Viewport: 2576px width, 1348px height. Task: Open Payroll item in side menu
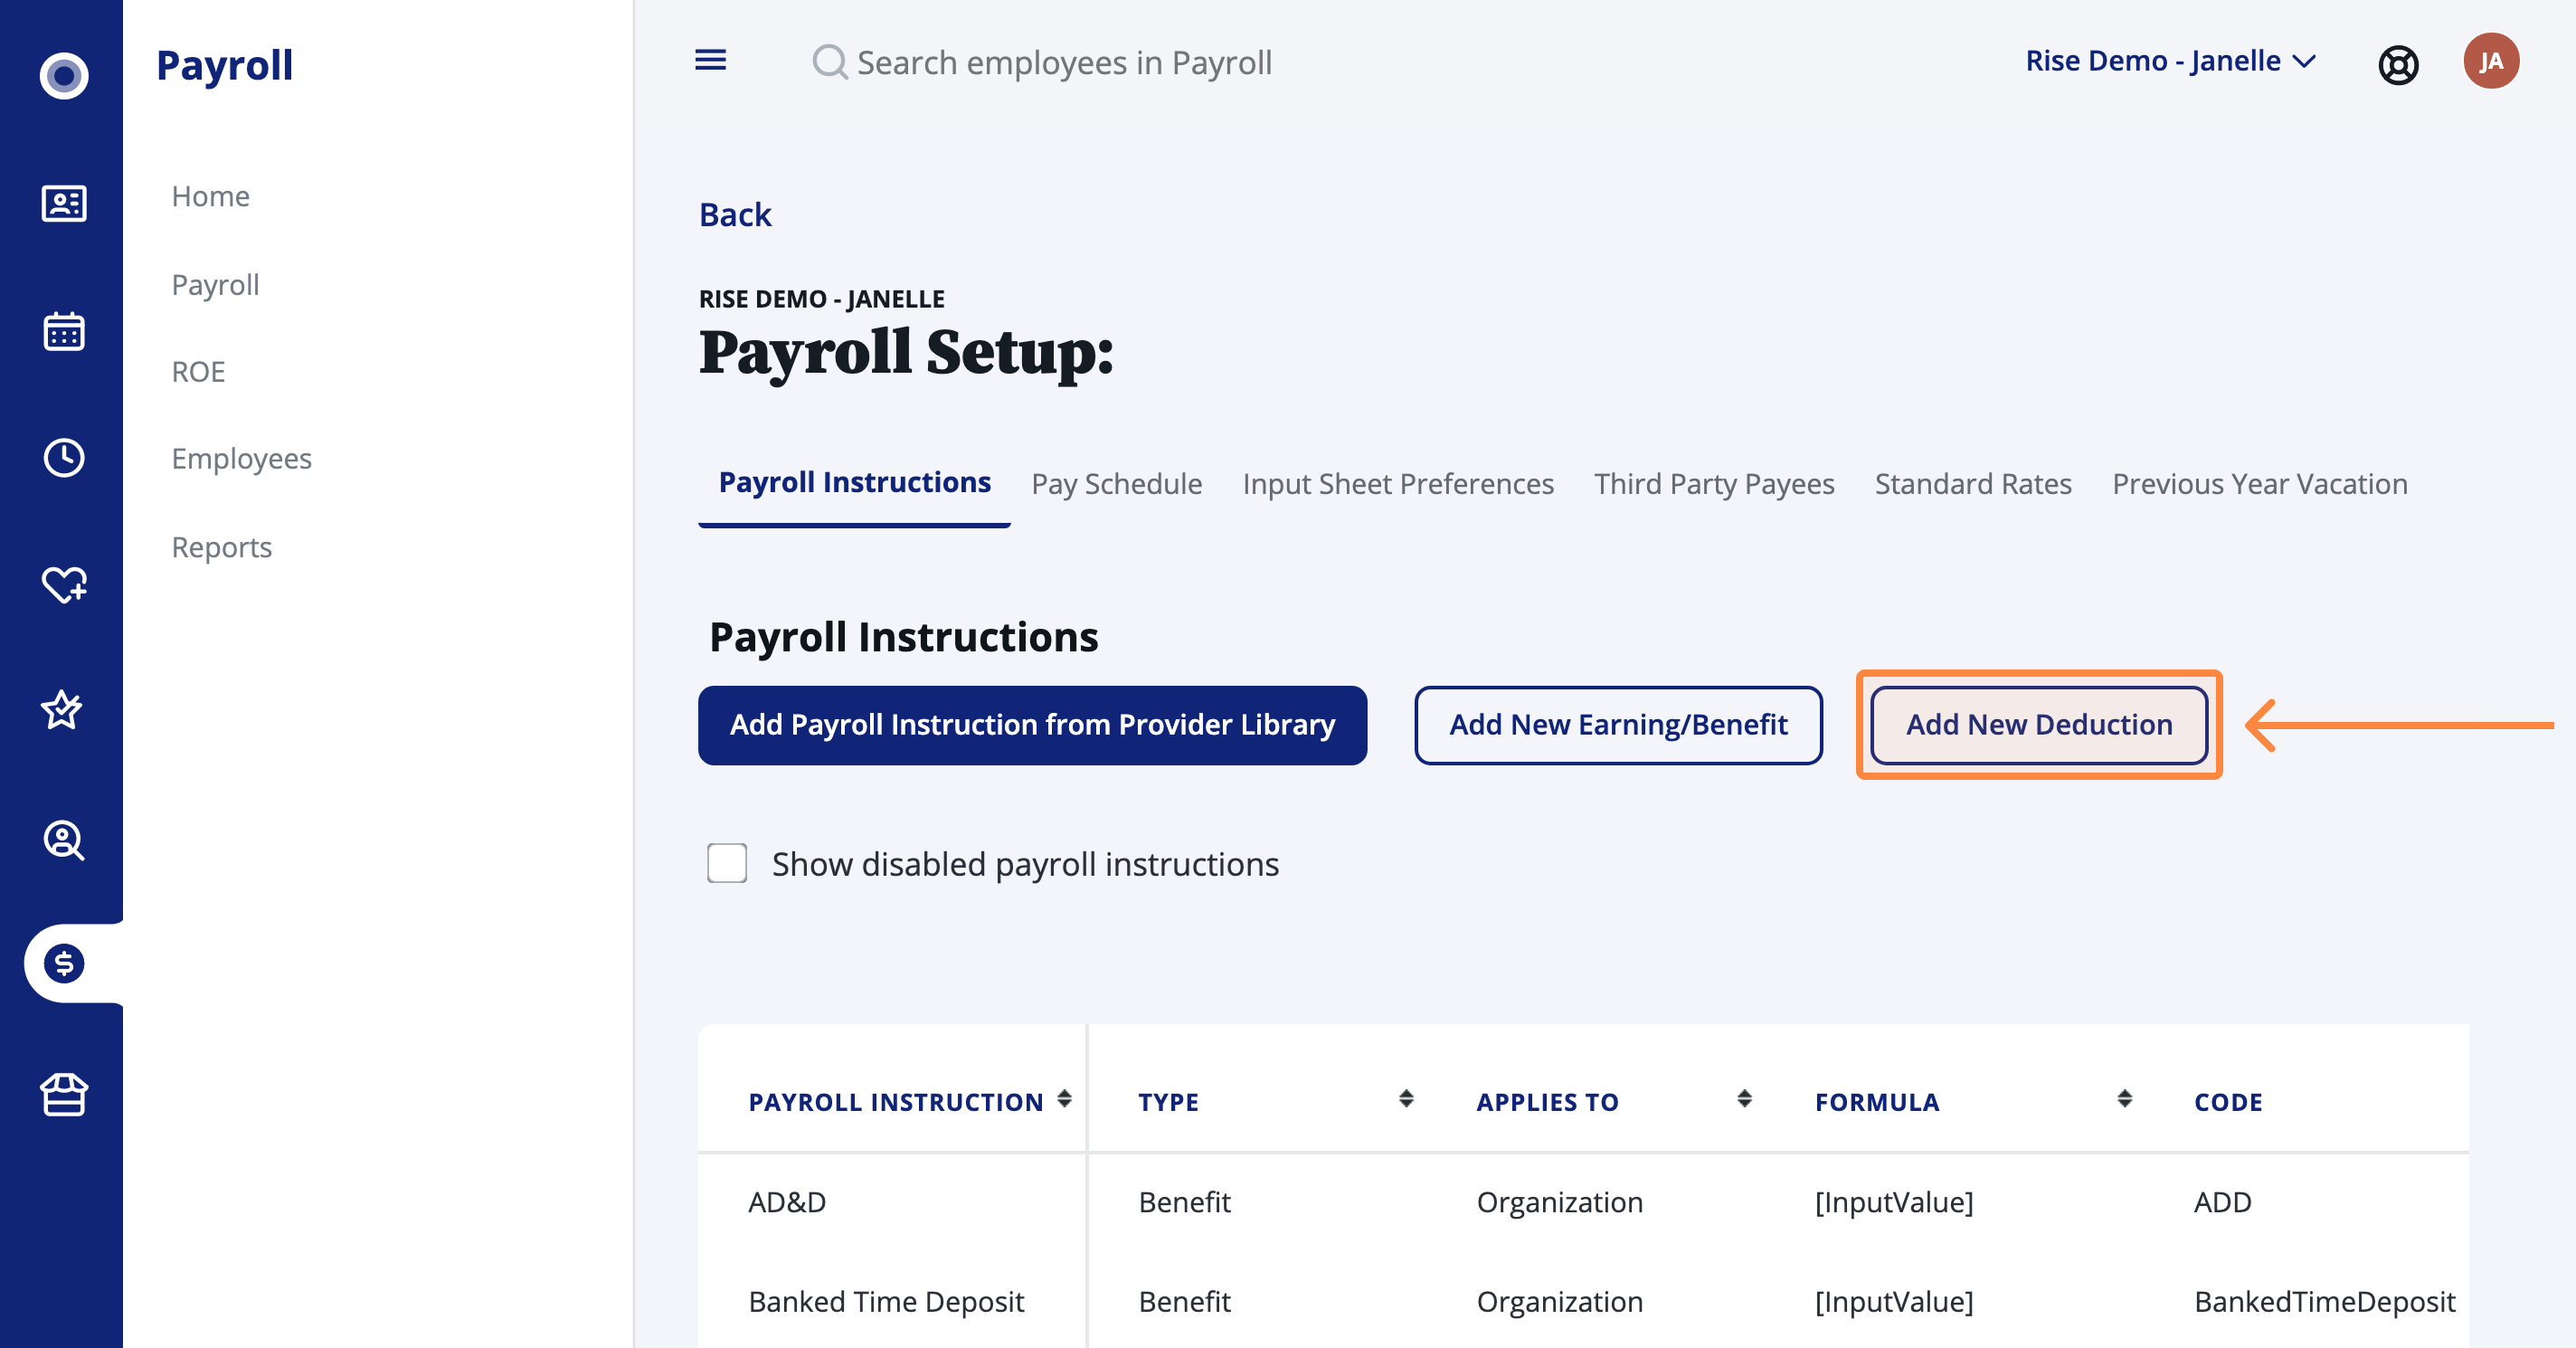point(215,285)
